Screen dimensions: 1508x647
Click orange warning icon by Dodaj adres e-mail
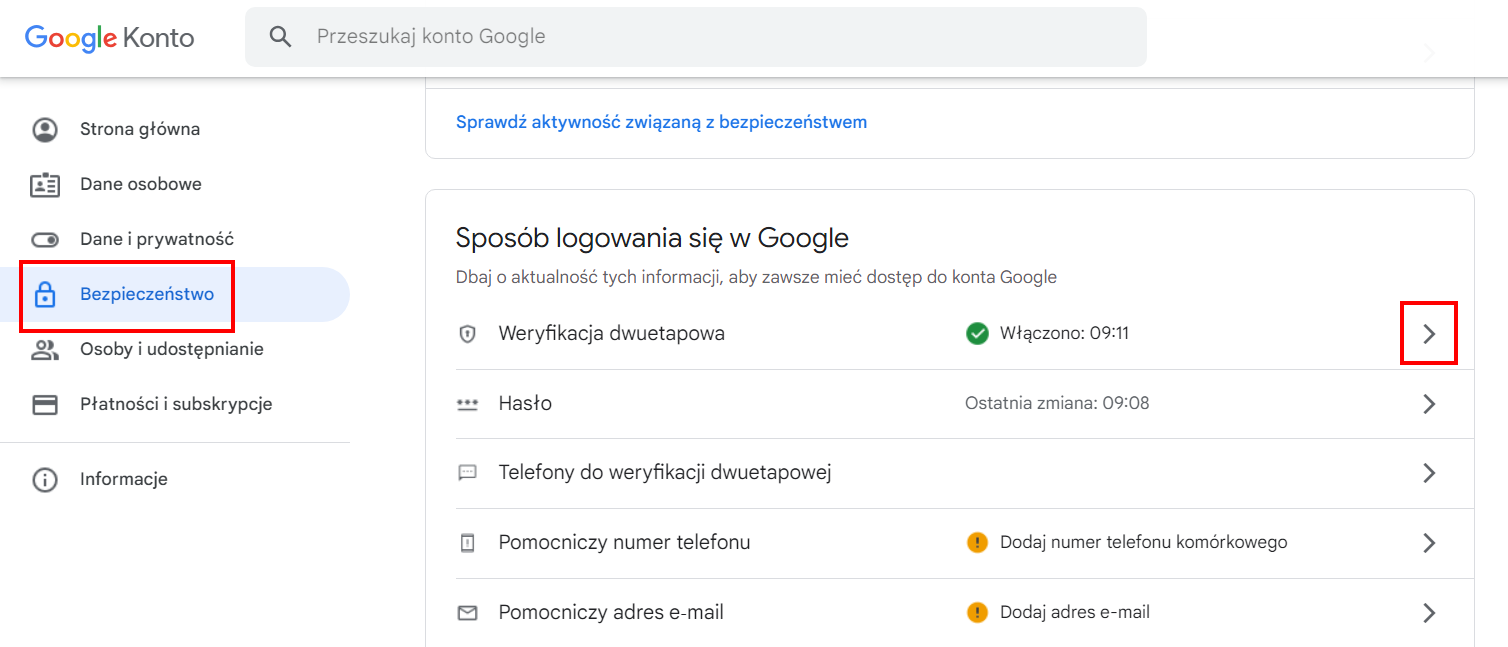977,611
